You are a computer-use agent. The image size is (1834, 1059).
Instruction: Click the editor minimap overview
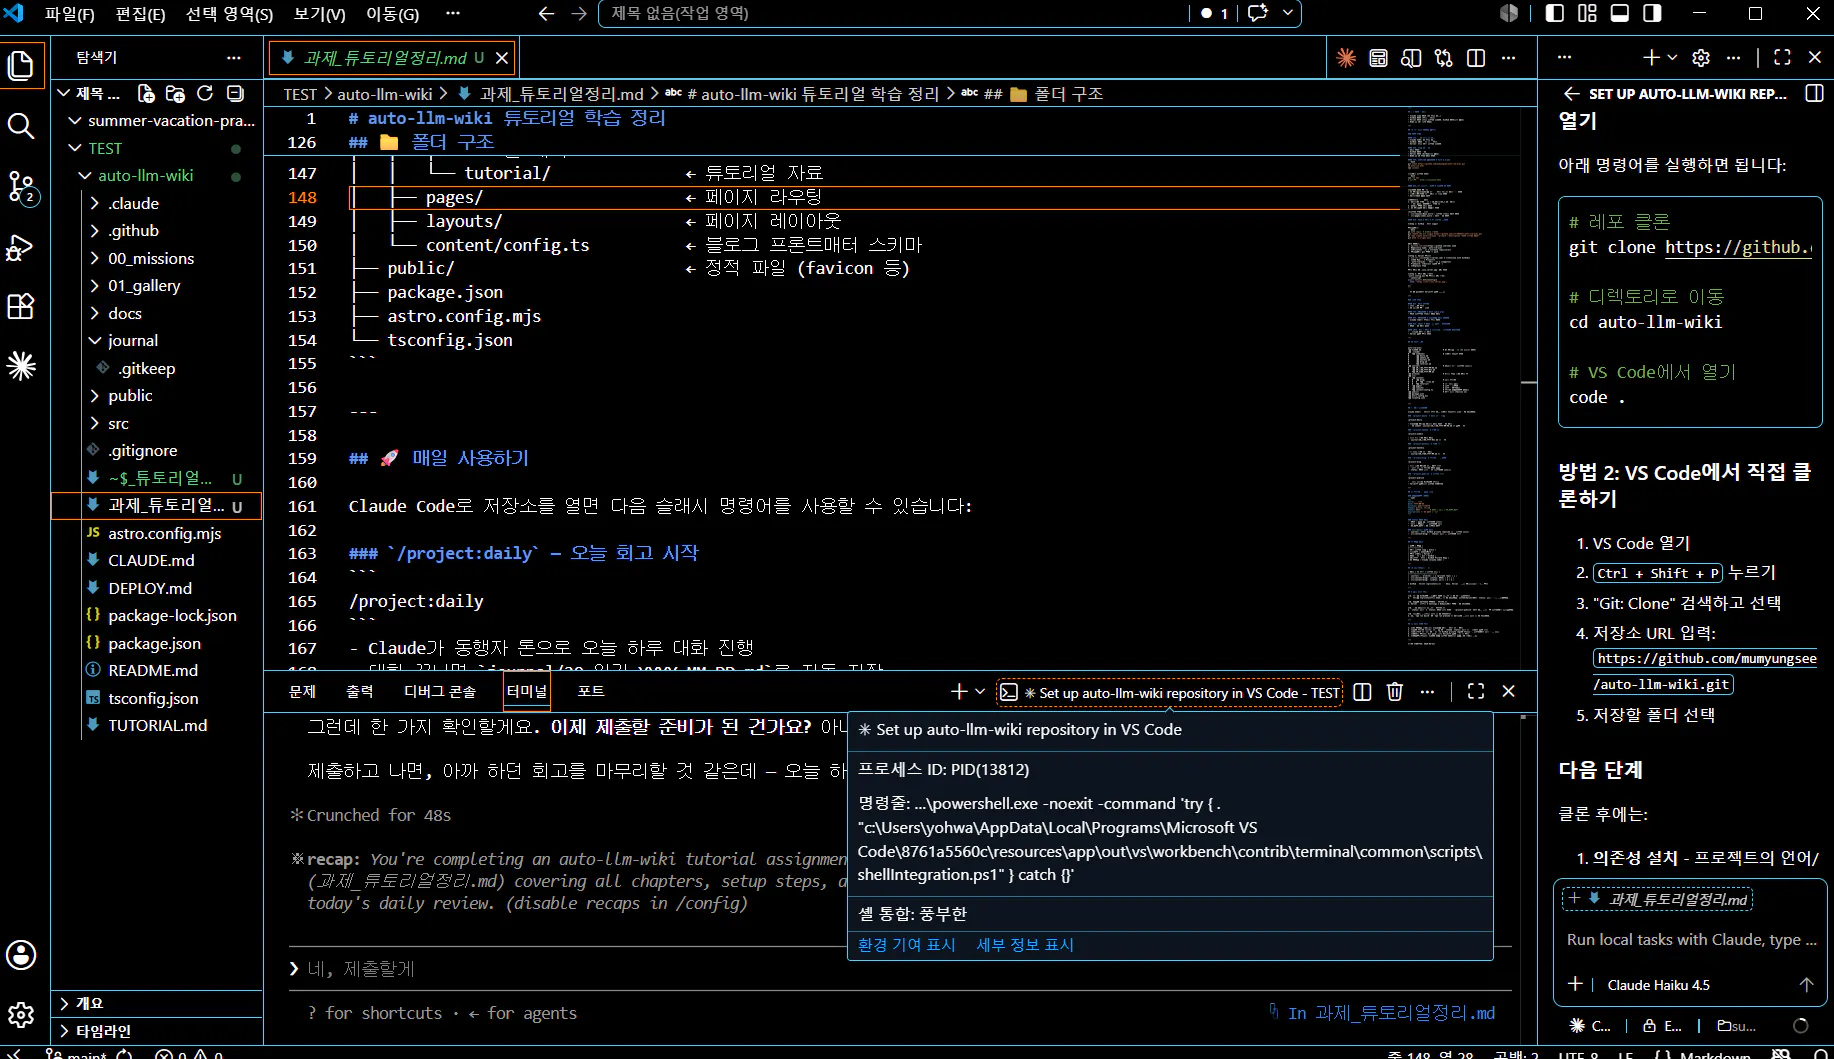1461,380
